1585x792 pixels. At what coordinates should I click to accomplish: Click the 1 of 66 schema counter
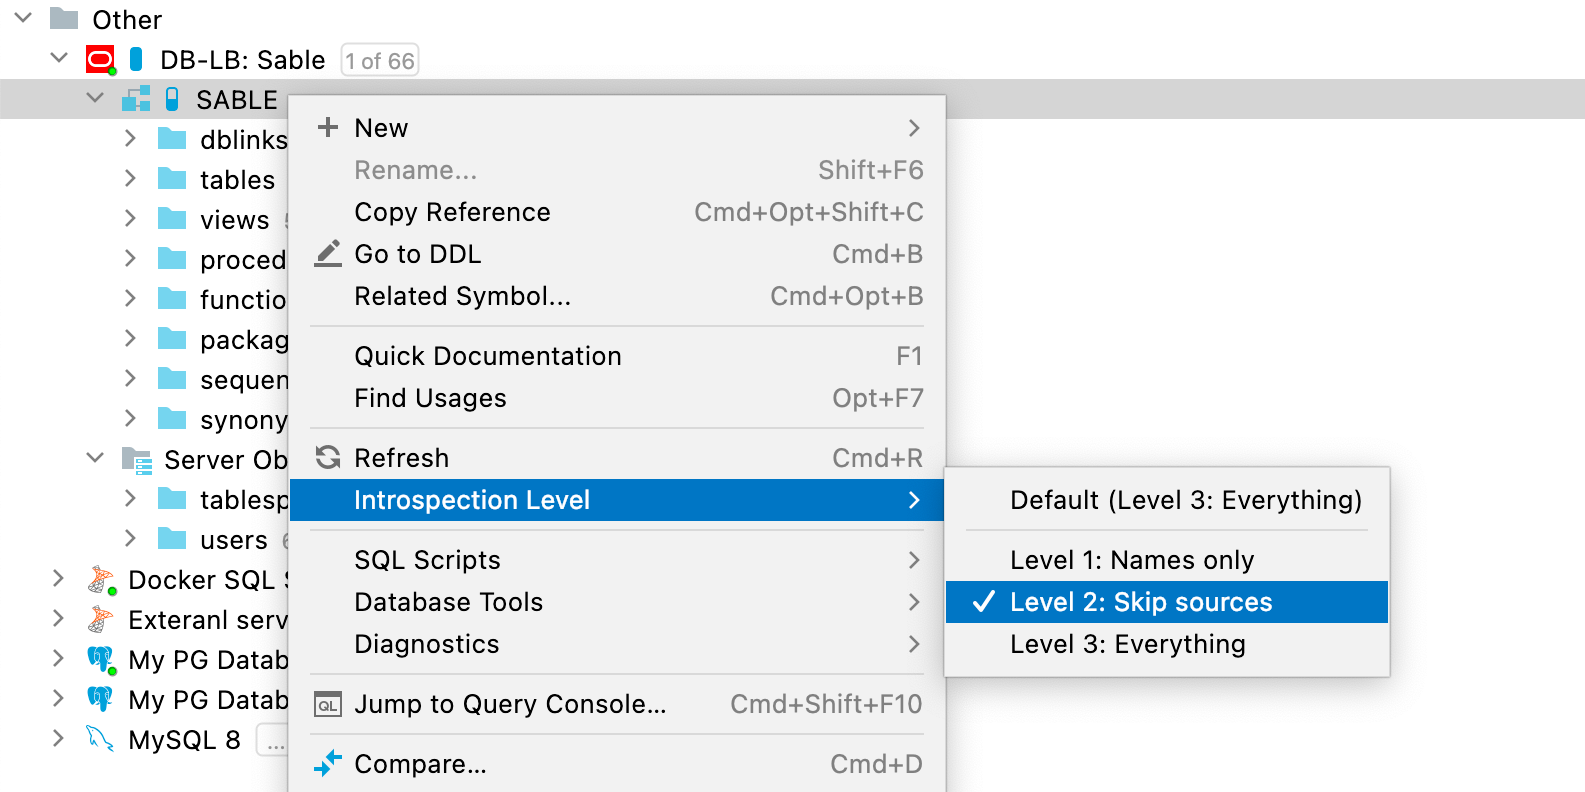380,61
